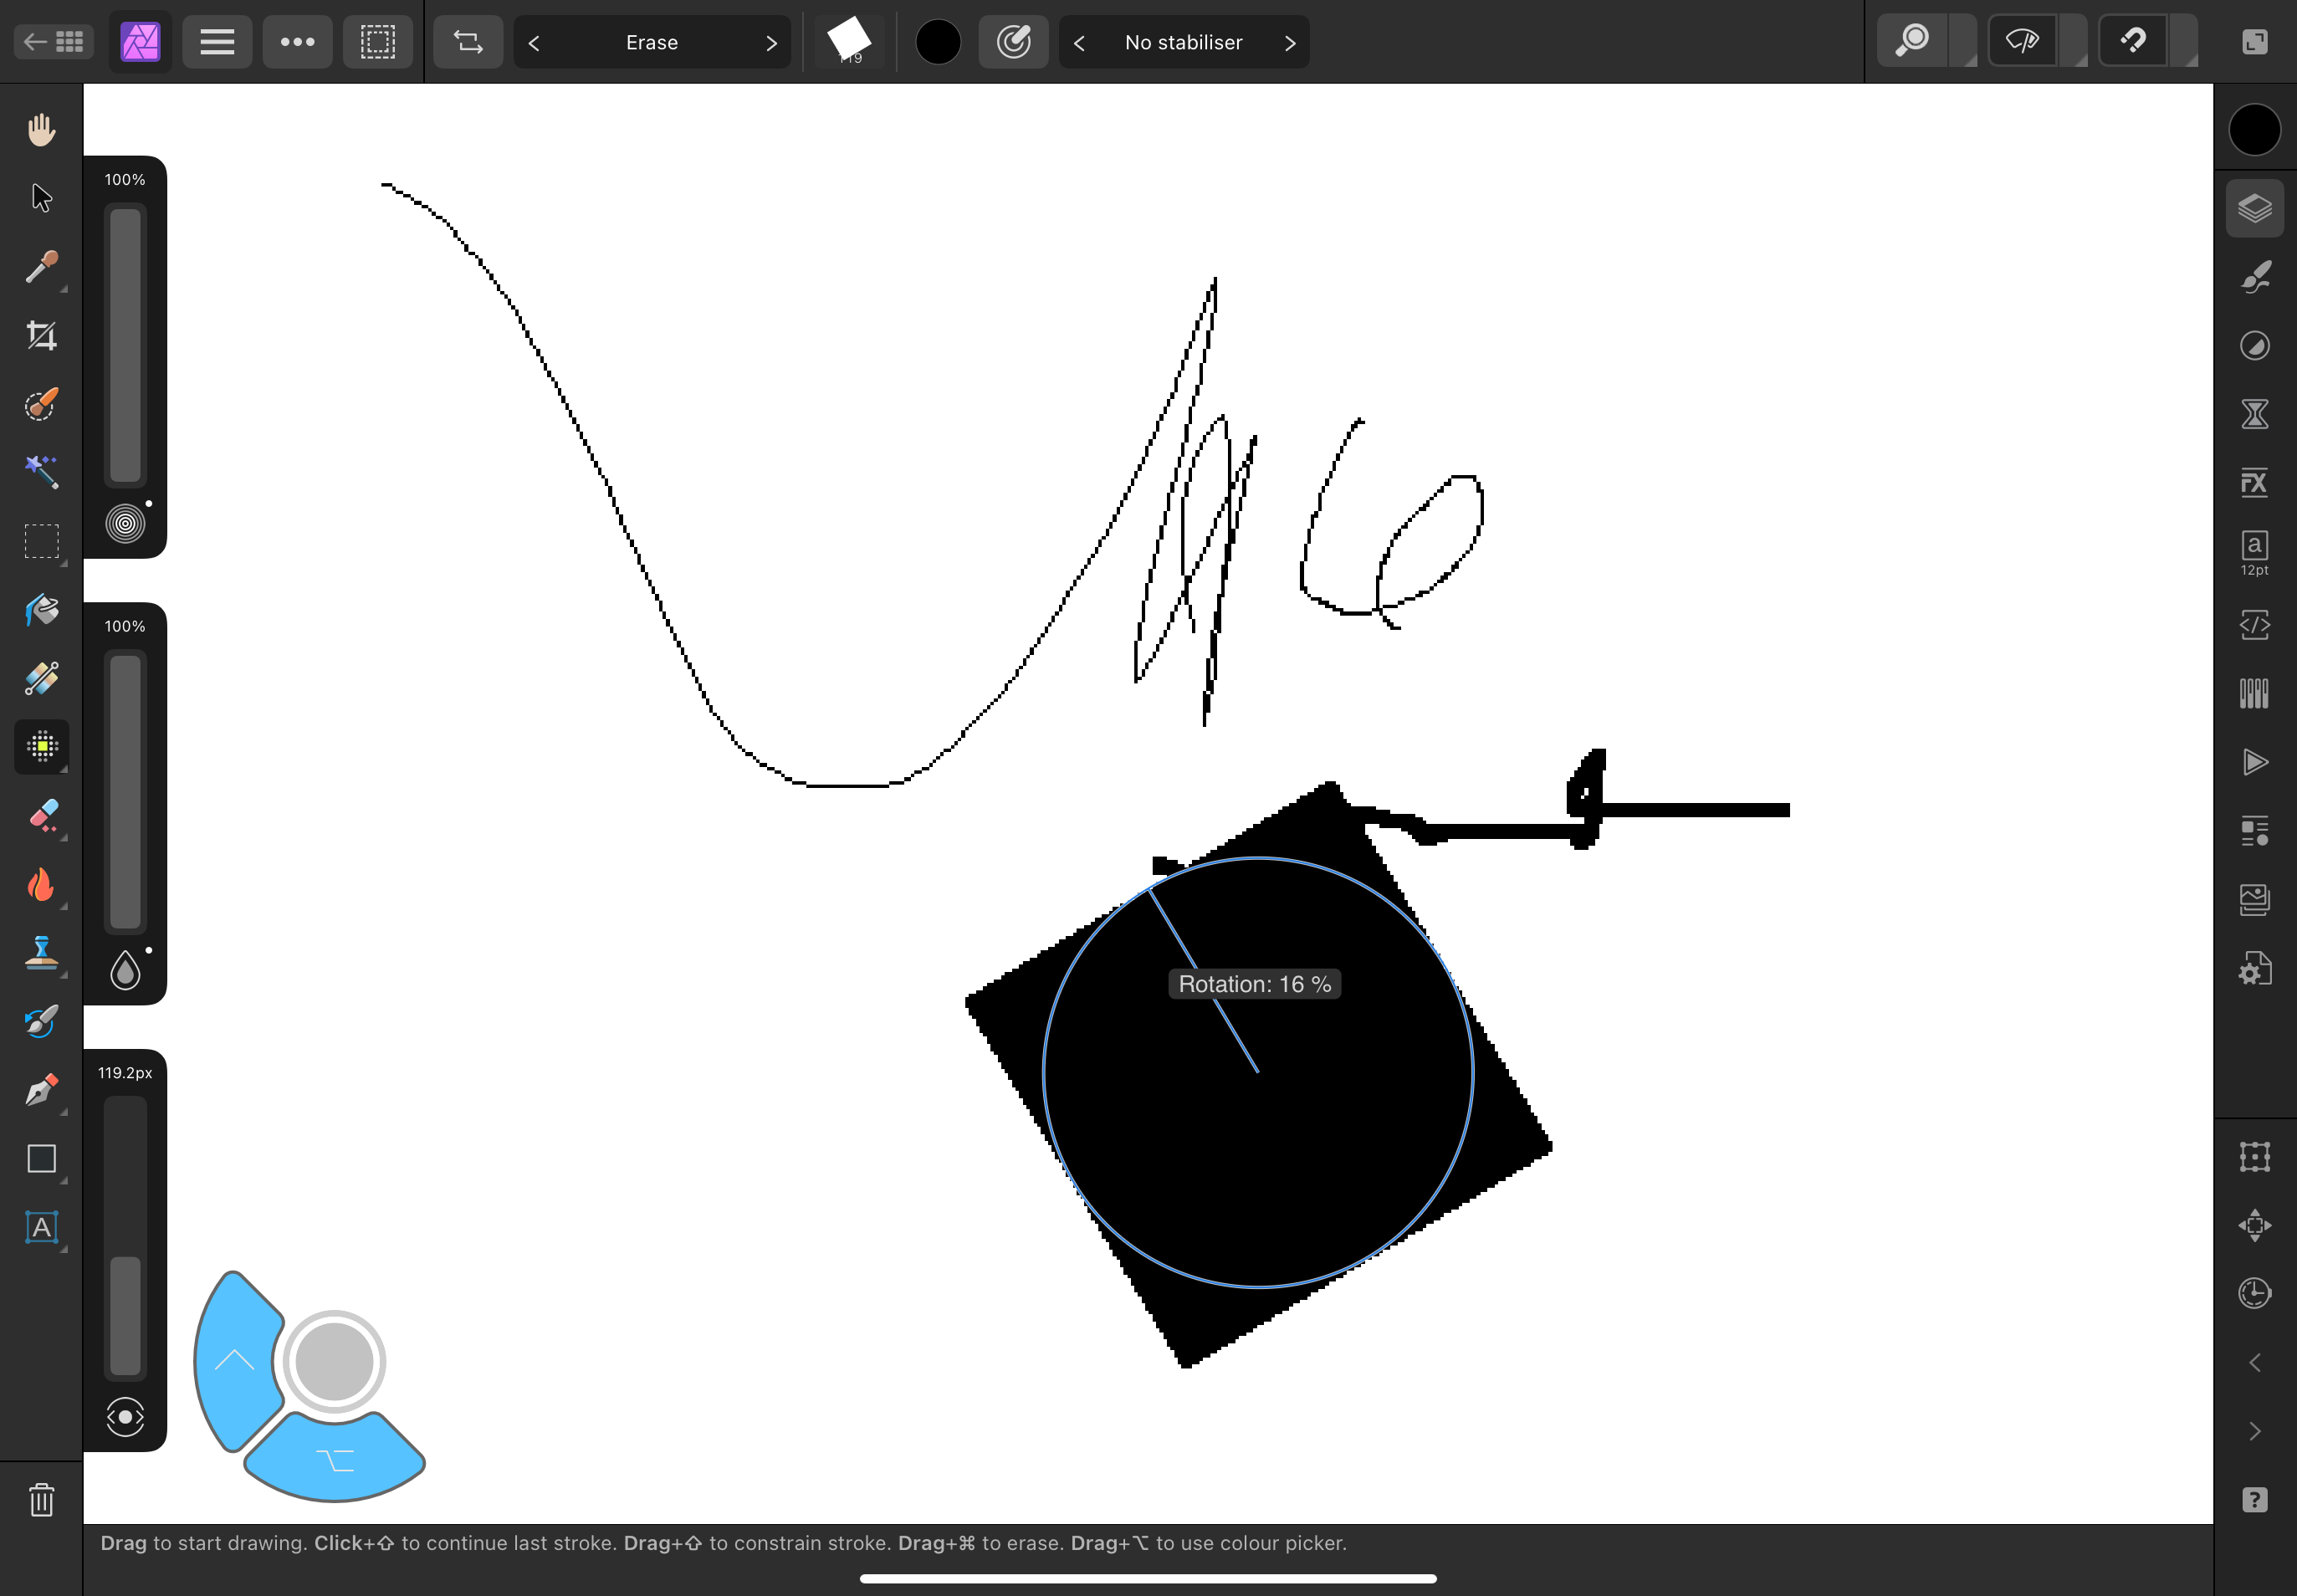Select the Pixel tool
Viewport: 2297px width, 1596px height.
click(41, 746)
